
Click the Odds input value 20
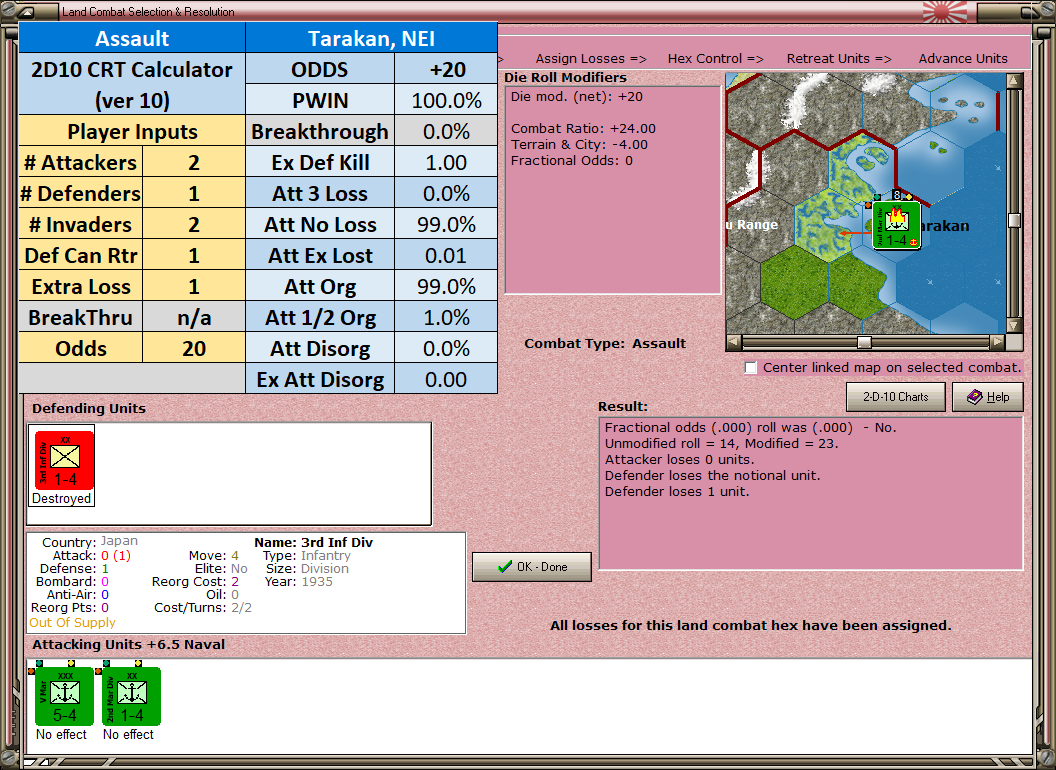[x=194, y=348]
